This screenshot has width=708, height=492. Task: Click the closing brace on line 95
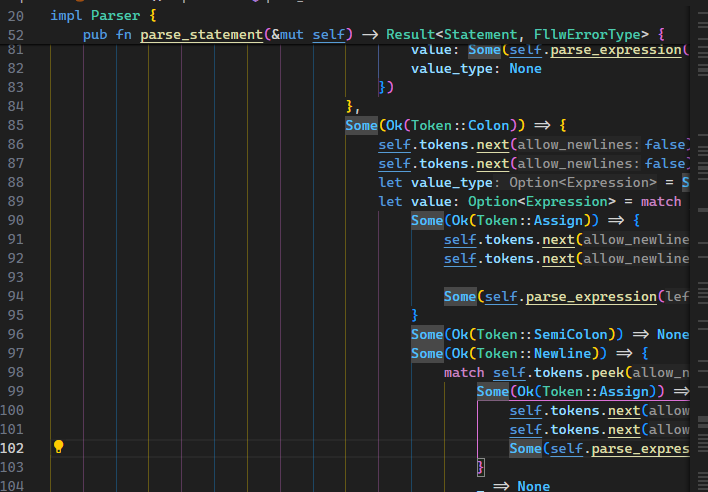[x=415, y=315]
